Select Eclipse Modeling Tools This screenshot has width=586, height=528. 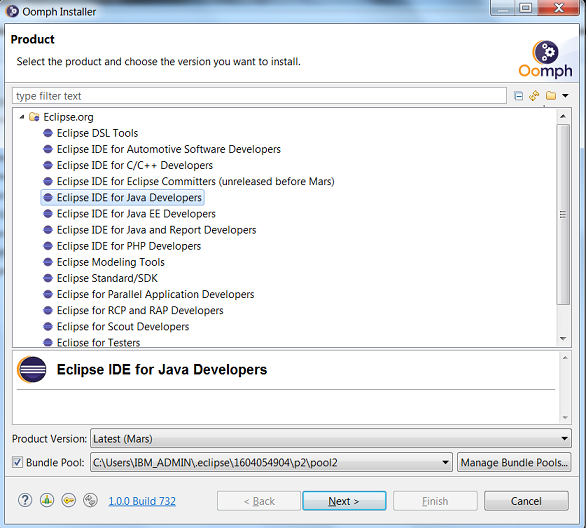pos(111,262)
